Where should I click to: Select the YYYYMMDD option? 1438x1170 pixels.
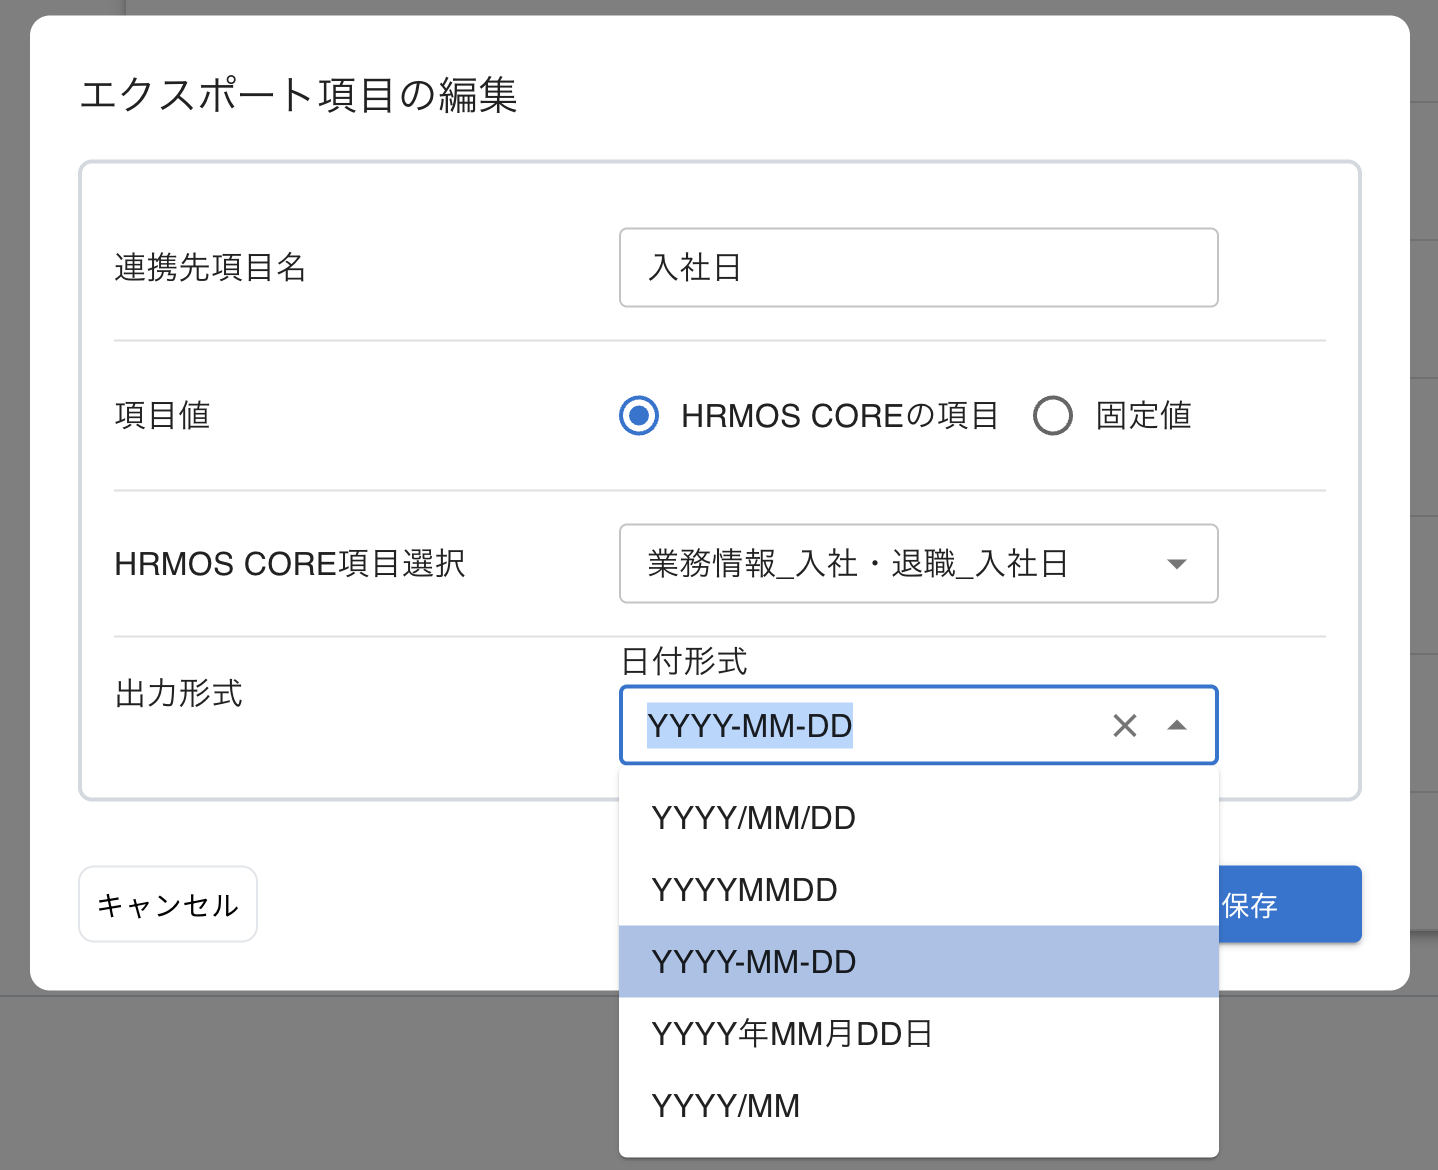(x=745, y=890)
